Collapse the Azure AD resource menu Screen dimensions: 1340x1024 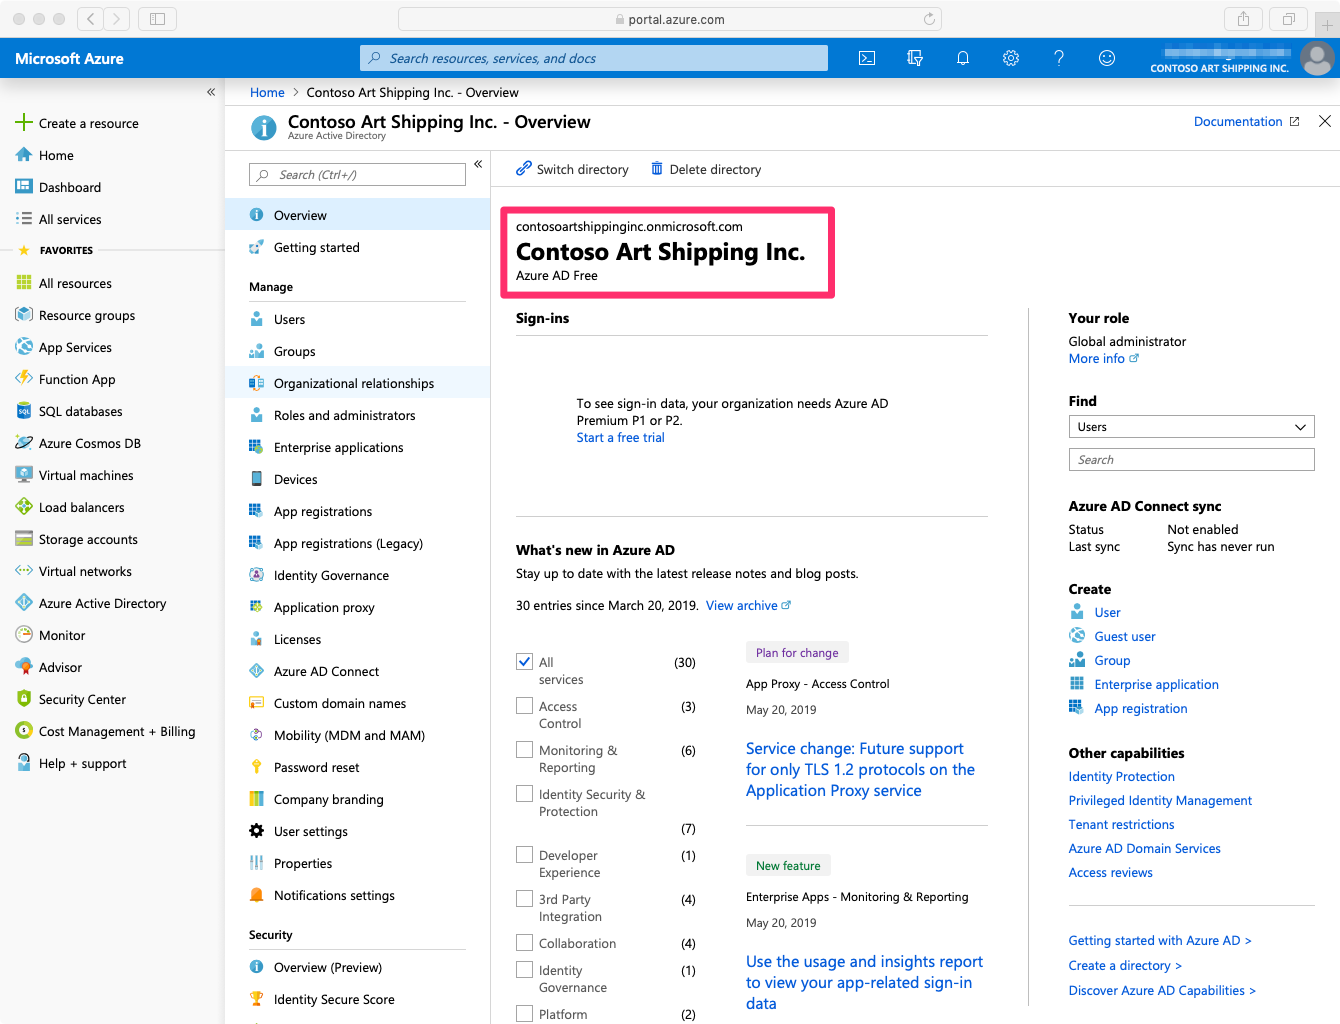478,164
